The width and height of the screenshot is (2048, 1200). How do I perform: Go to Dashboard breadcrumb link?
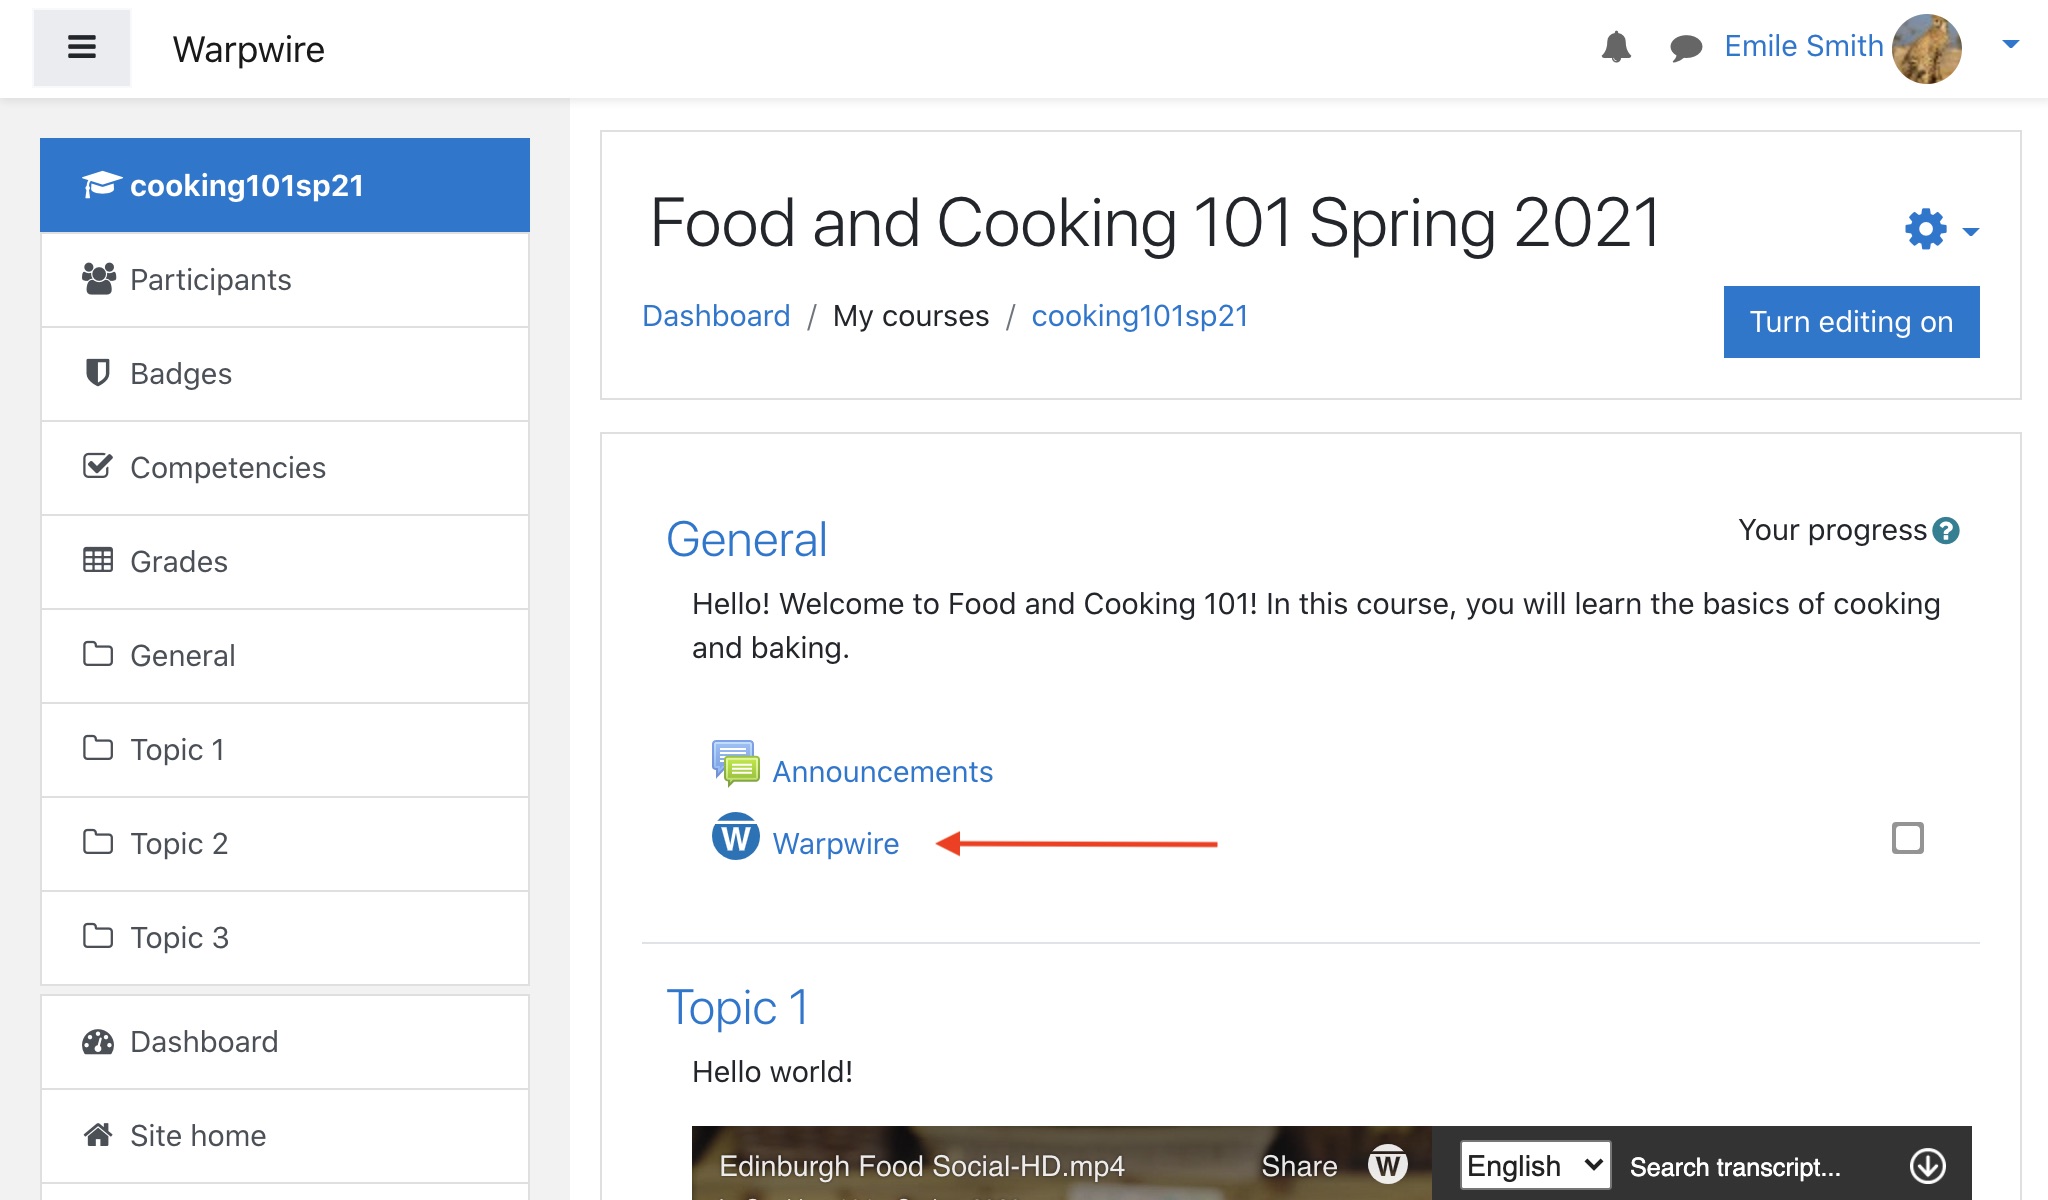tap(716, 316)
